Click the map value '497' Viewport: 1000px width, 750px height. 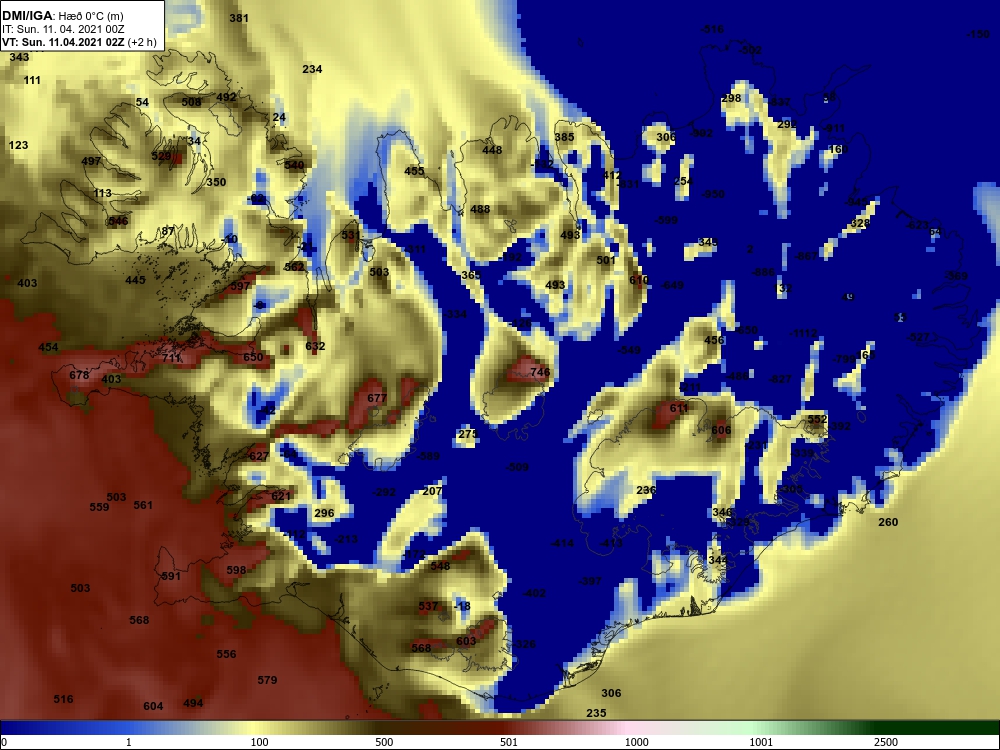91,161
